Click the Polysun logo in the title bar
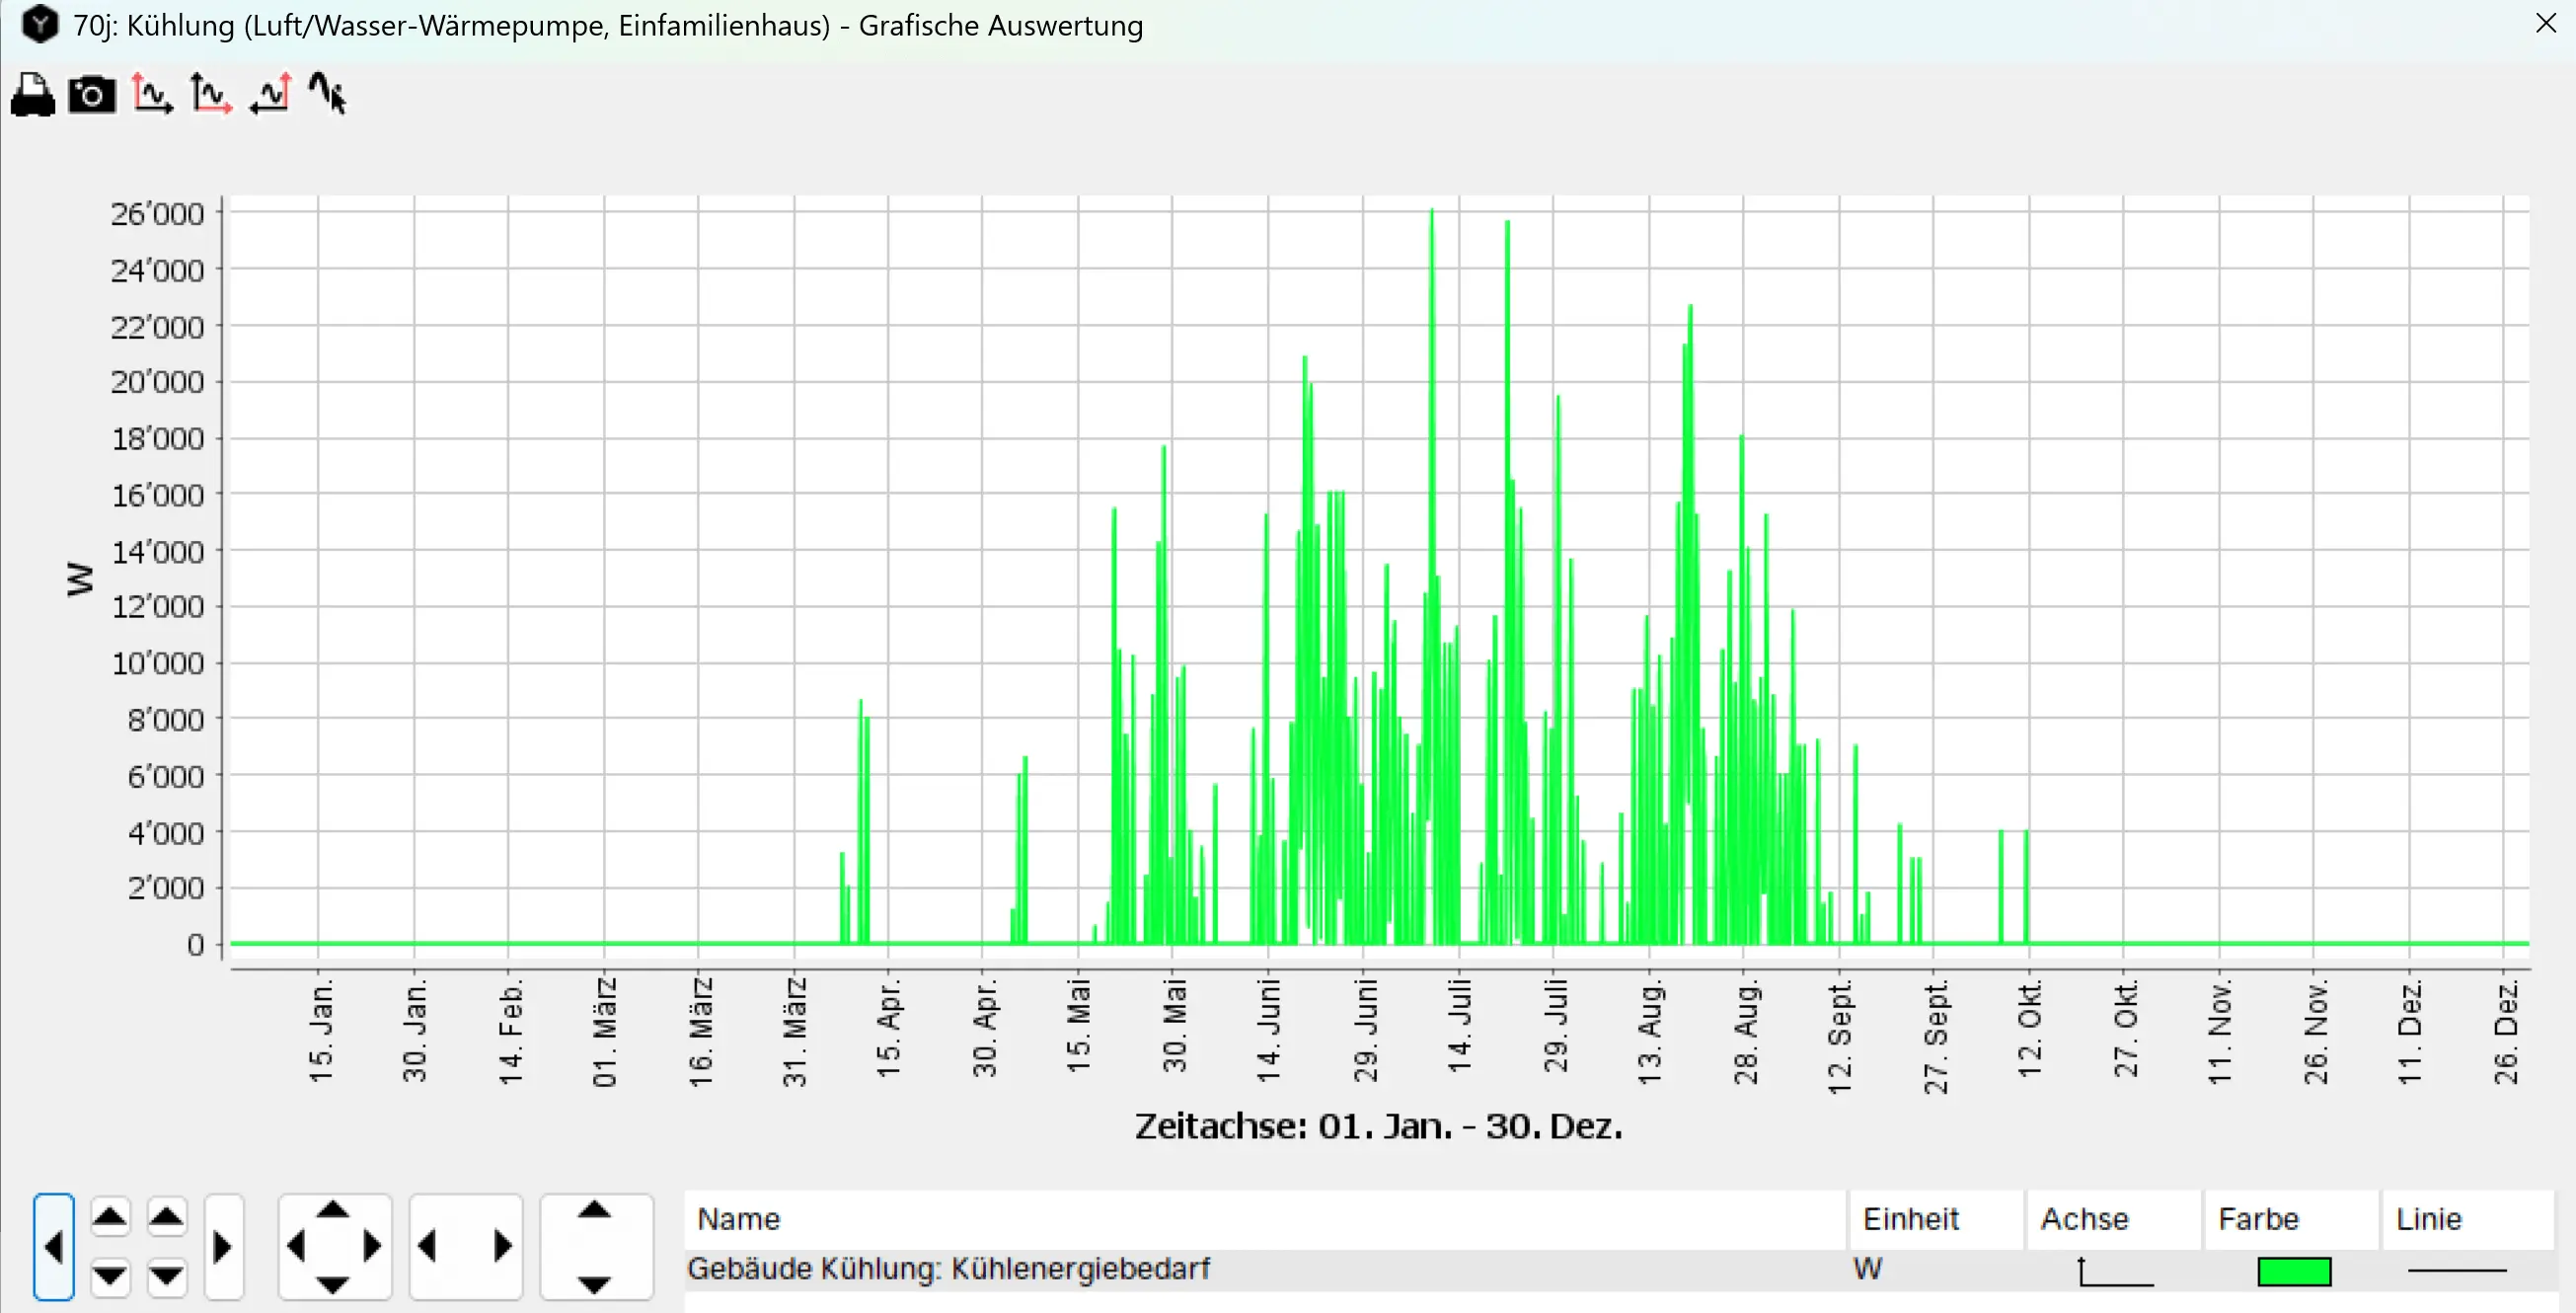This screenshot has height=1313, width=2576. pyautogui.click(x=40, y=25)
